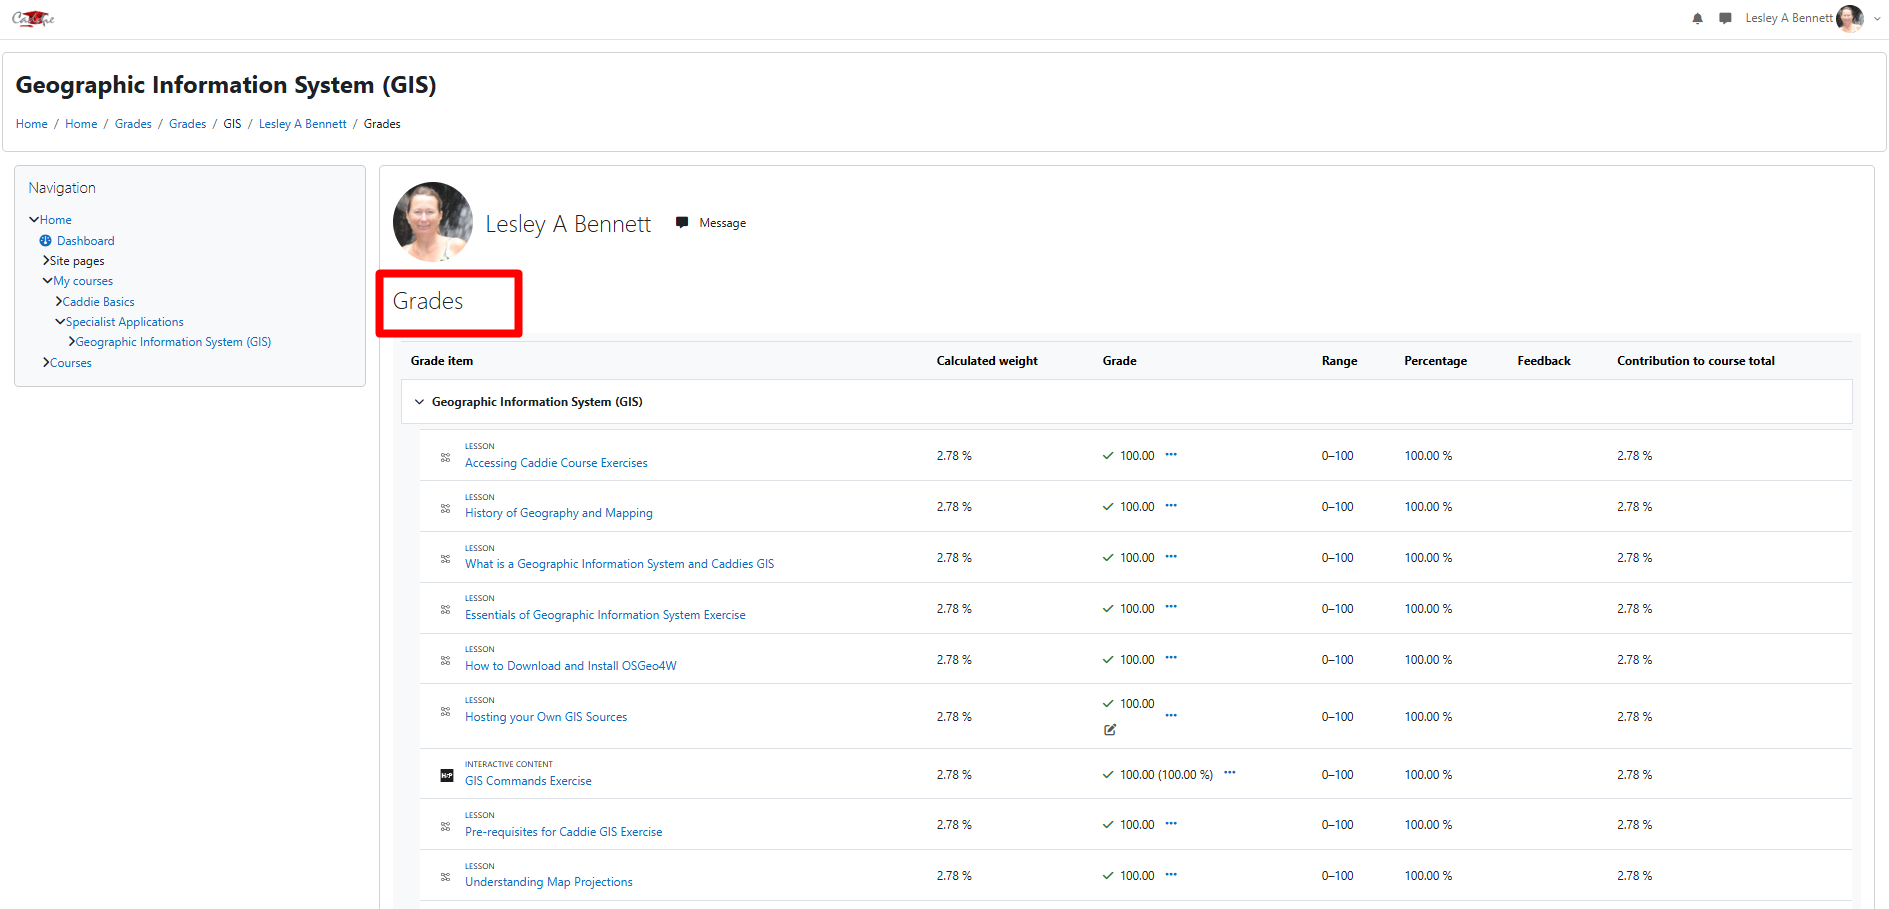
Task: Collapse the Geographic Information System (GIS) grade category
Action: [x=419, y=402]
